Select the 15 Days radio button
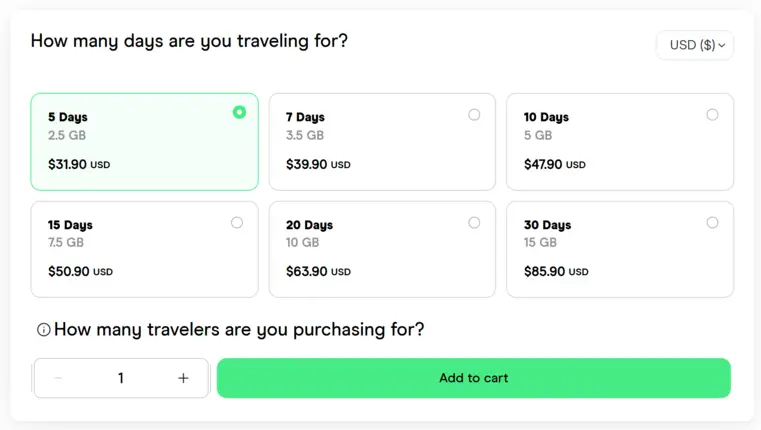Screen dimensions: 761x430 tap(237, 222)
